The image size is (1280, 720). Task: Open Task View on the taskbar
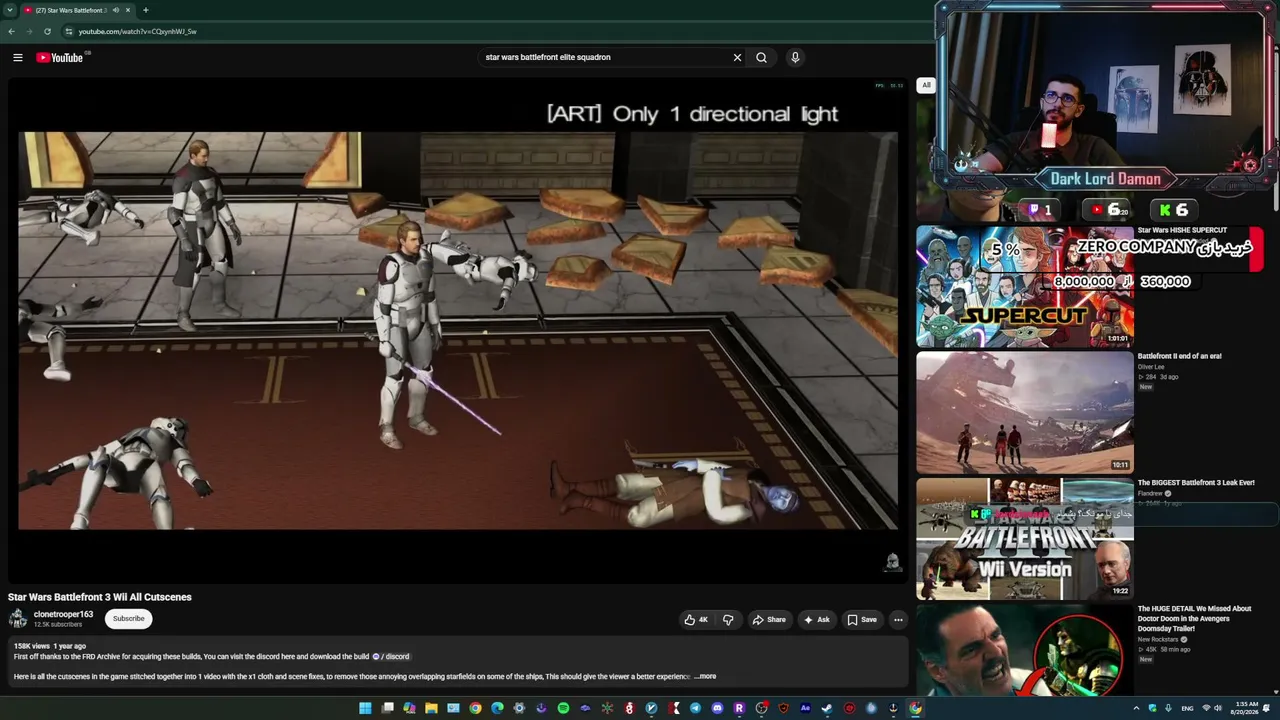pyautogui.click(x=387, y=708)
